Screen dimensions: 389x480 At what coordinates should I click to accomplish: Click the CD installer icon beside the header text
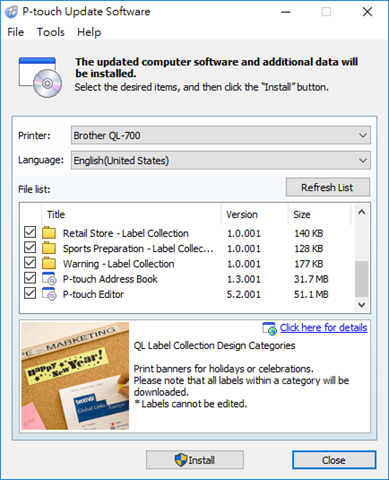point(40,77)
